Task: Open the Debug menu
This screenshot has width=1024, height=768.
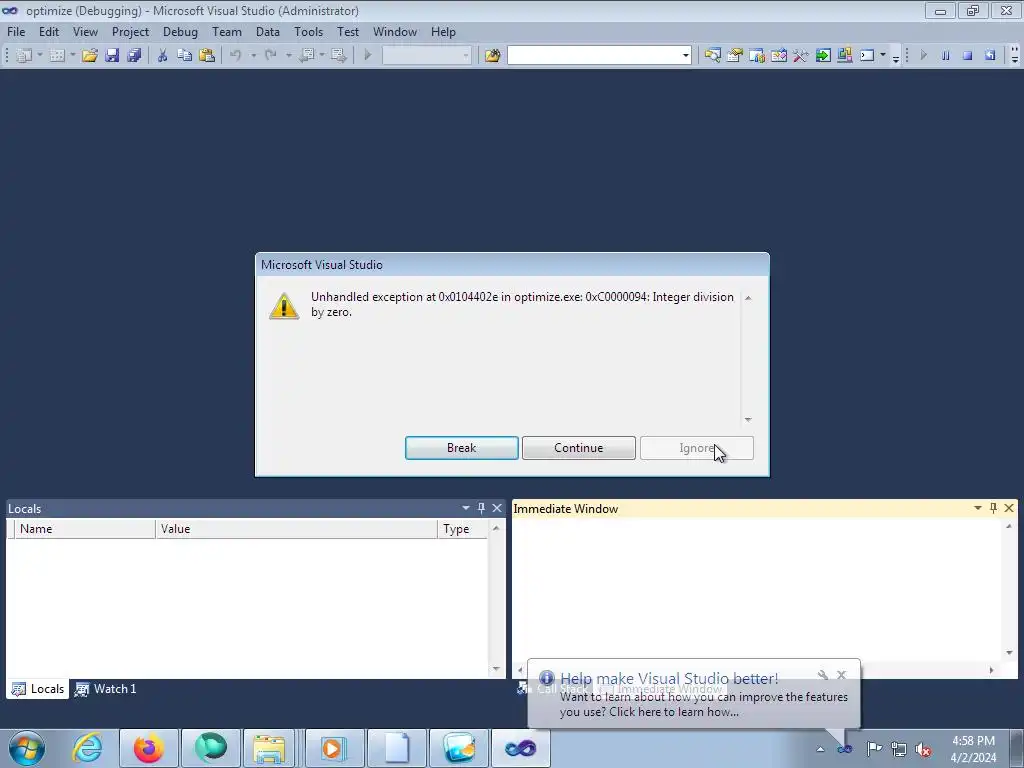Action: tap(180, 31)
